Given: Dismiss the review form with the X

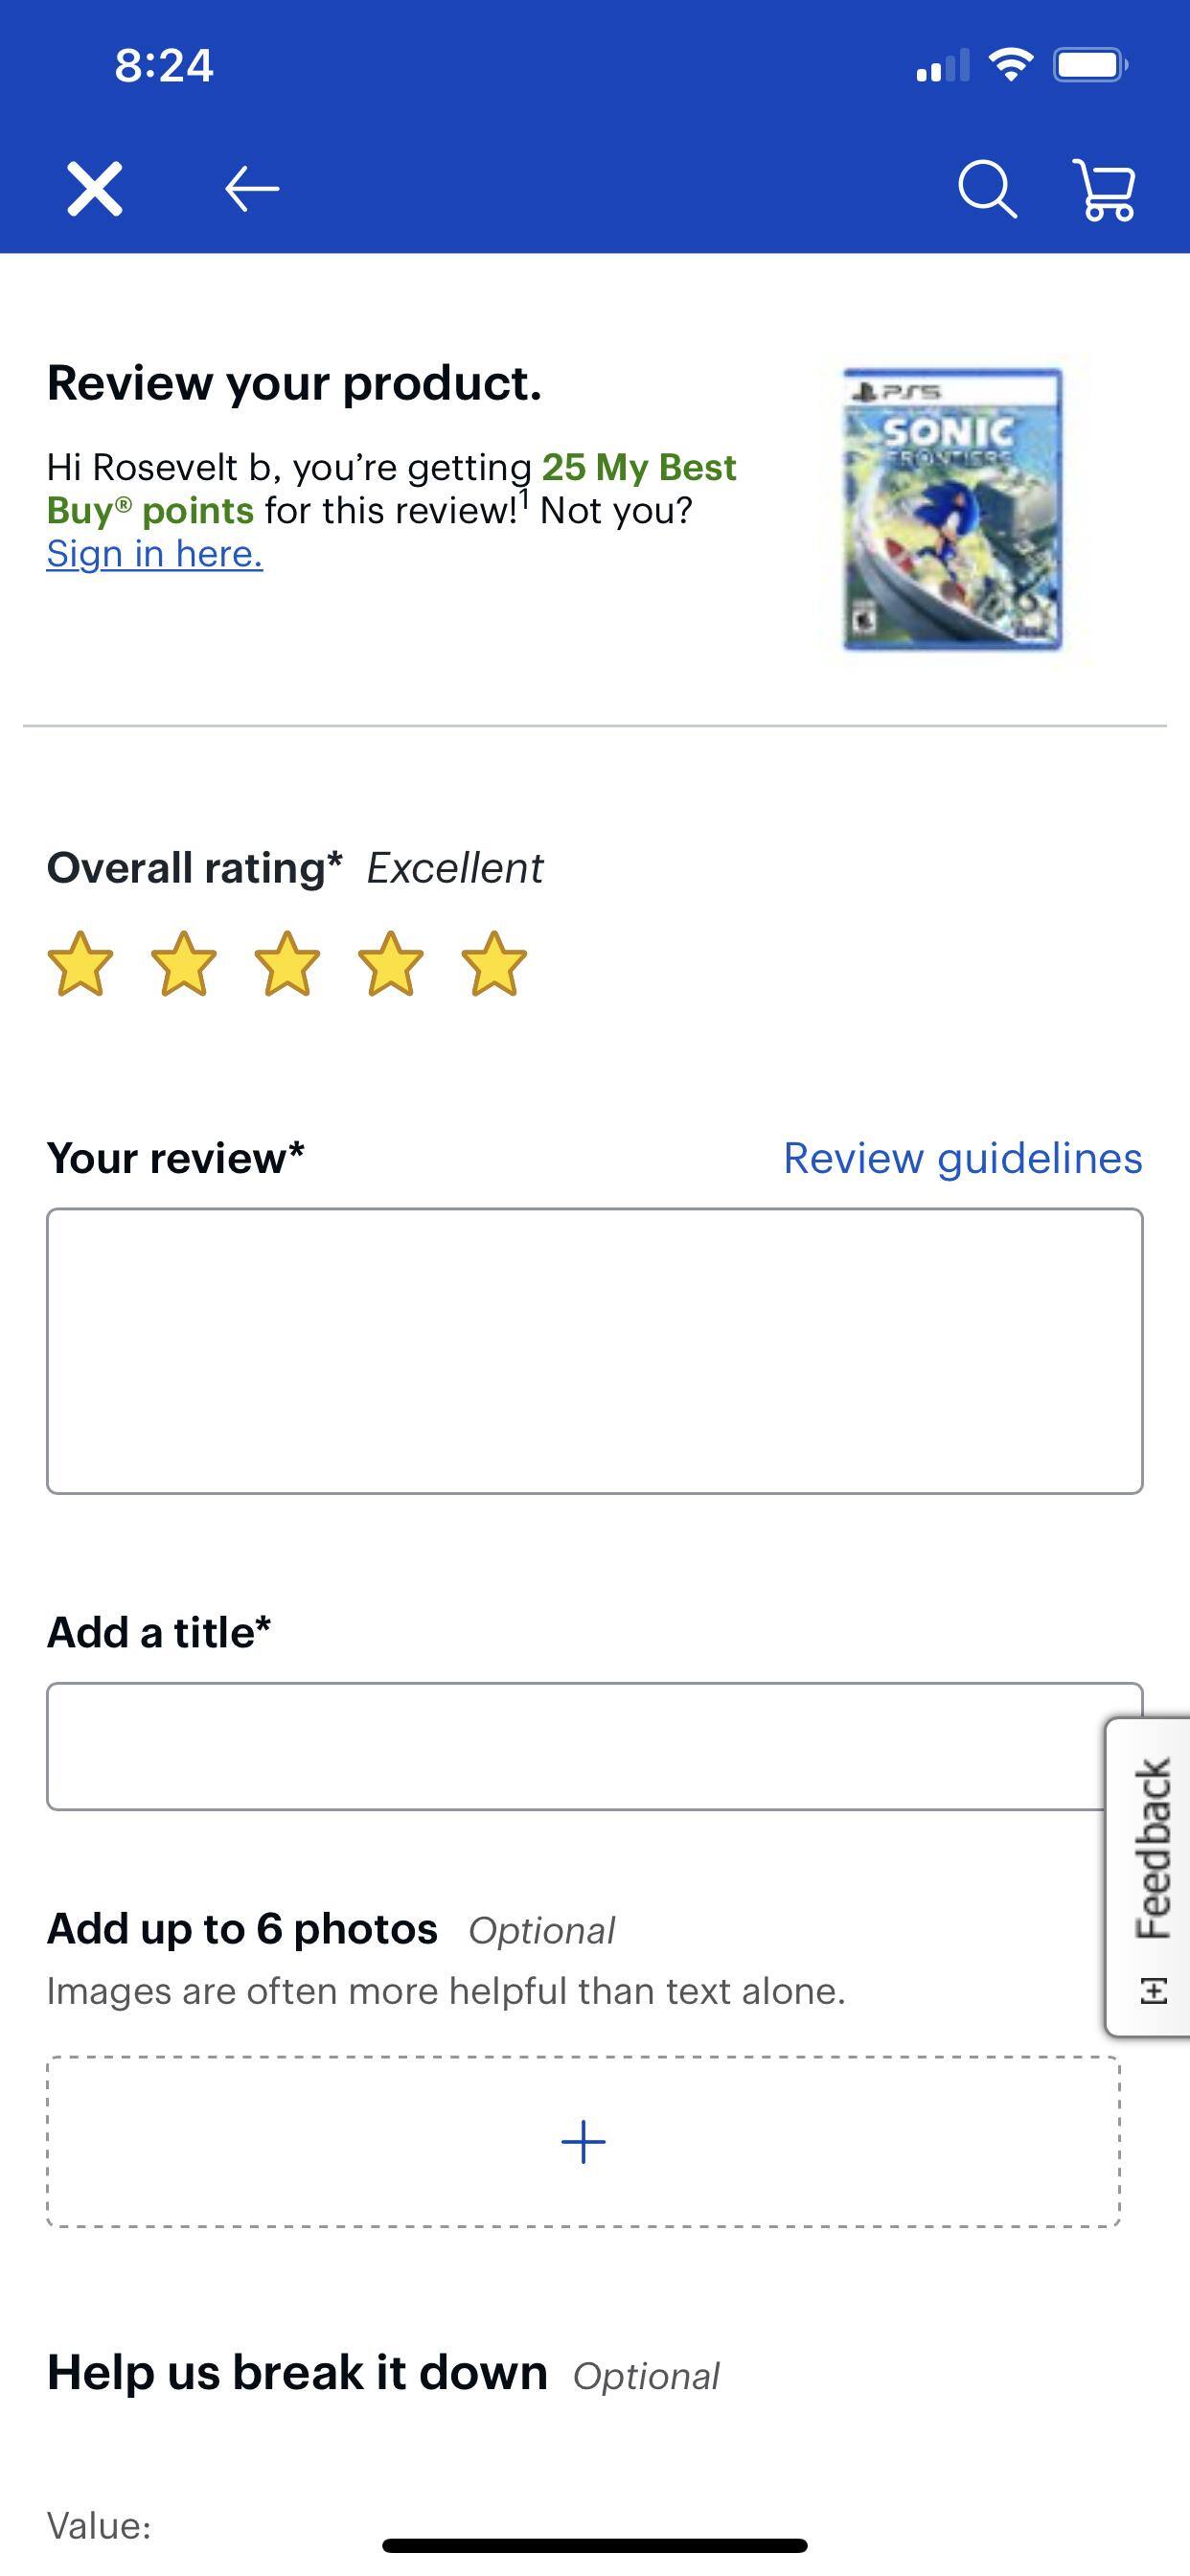Looking at the screenshot, I should tap(97, 189).
